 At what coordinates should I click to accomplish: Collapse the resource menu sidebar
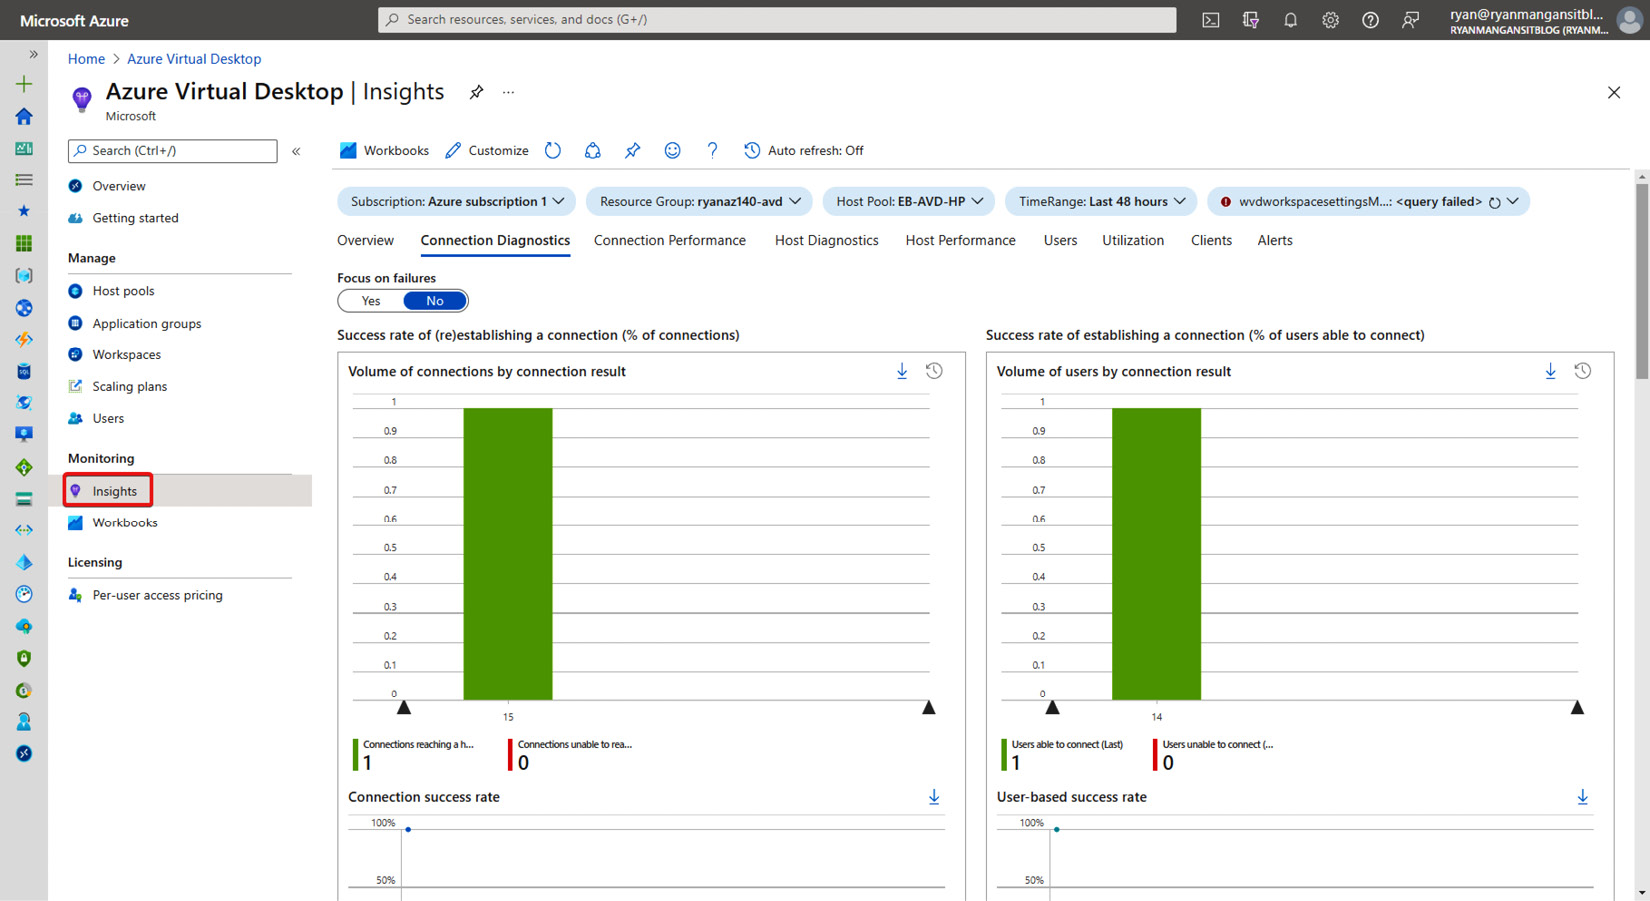coord(296,151)
